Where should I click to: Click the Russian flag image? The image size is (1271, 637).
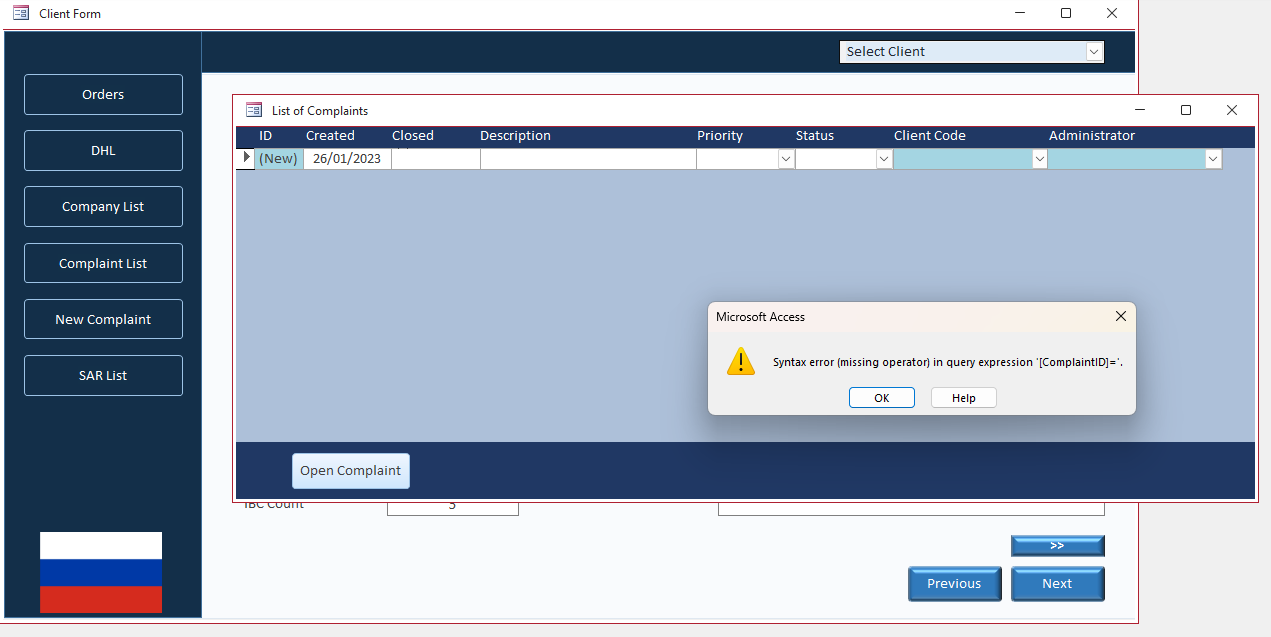(101, 572)
